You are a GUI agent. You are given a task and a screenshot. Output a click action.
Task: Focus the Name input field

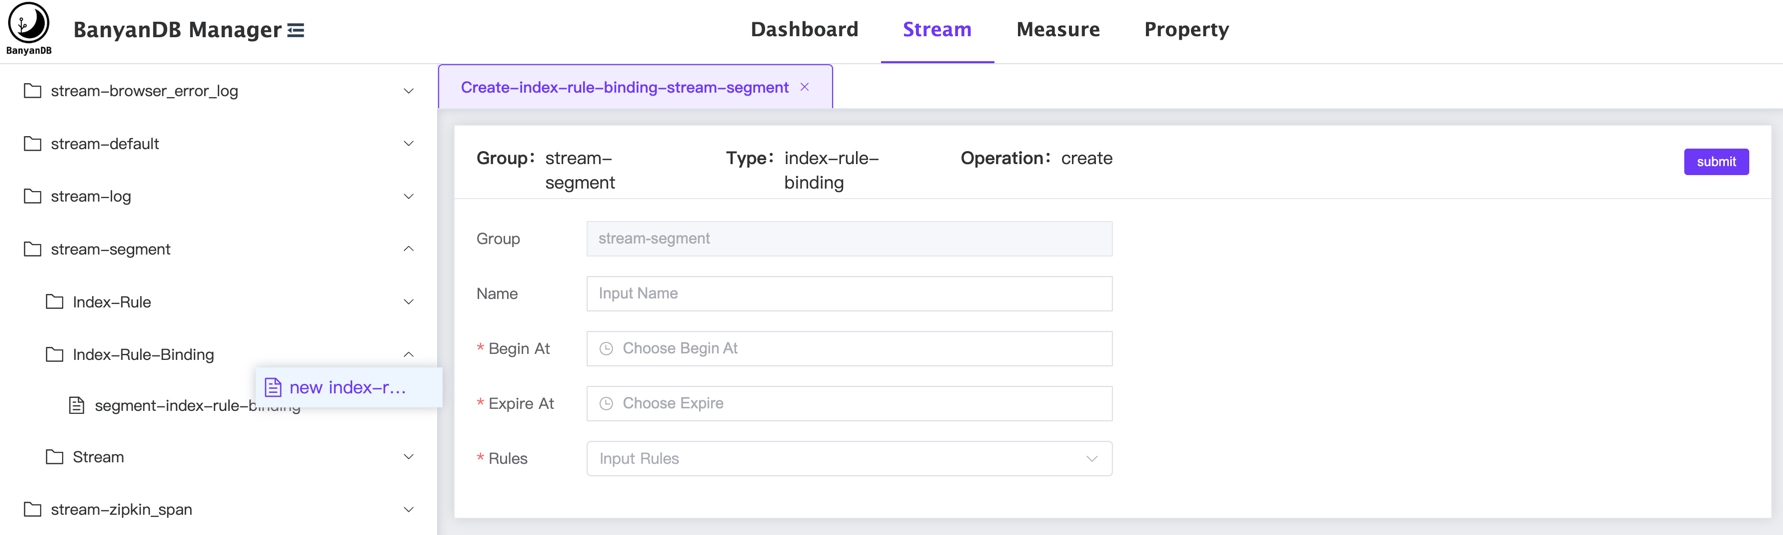click(849, 294)
